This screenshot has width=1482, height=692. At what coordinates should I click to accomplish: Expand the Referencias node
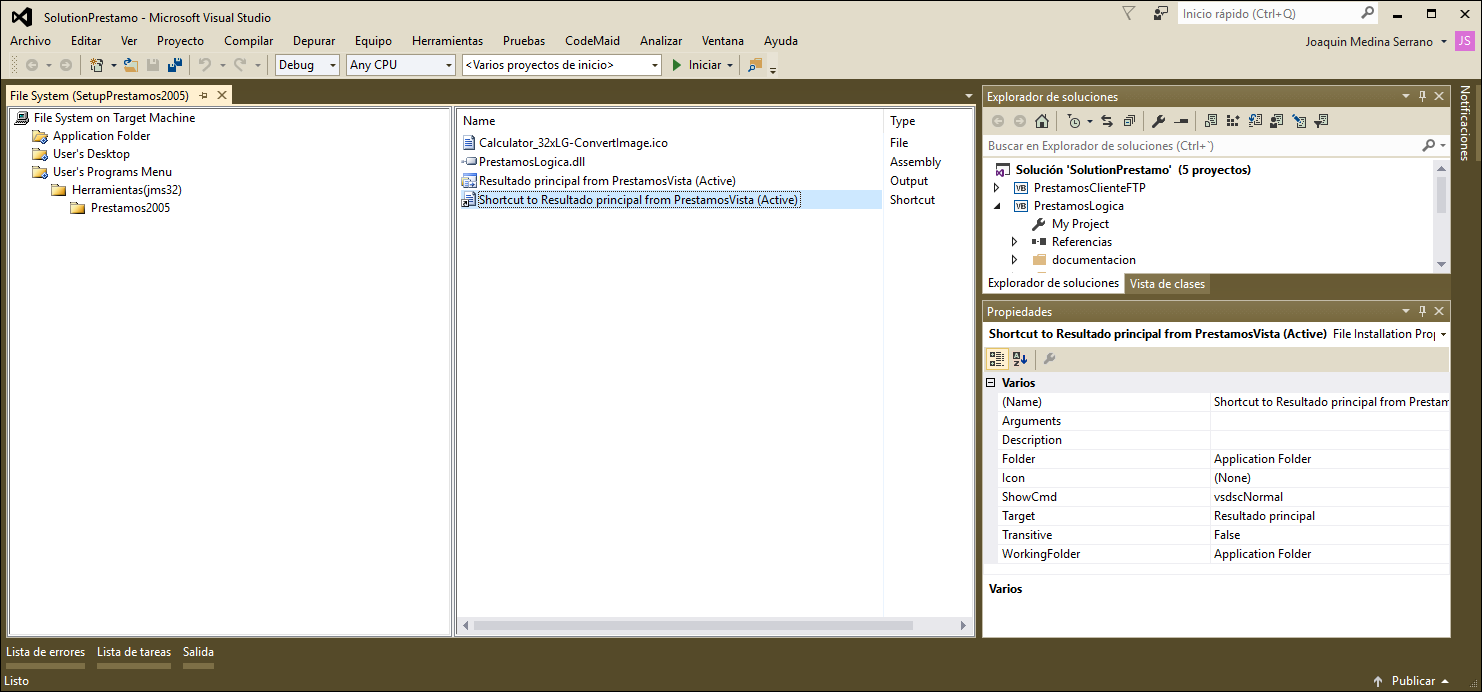tap(1014, 242)
